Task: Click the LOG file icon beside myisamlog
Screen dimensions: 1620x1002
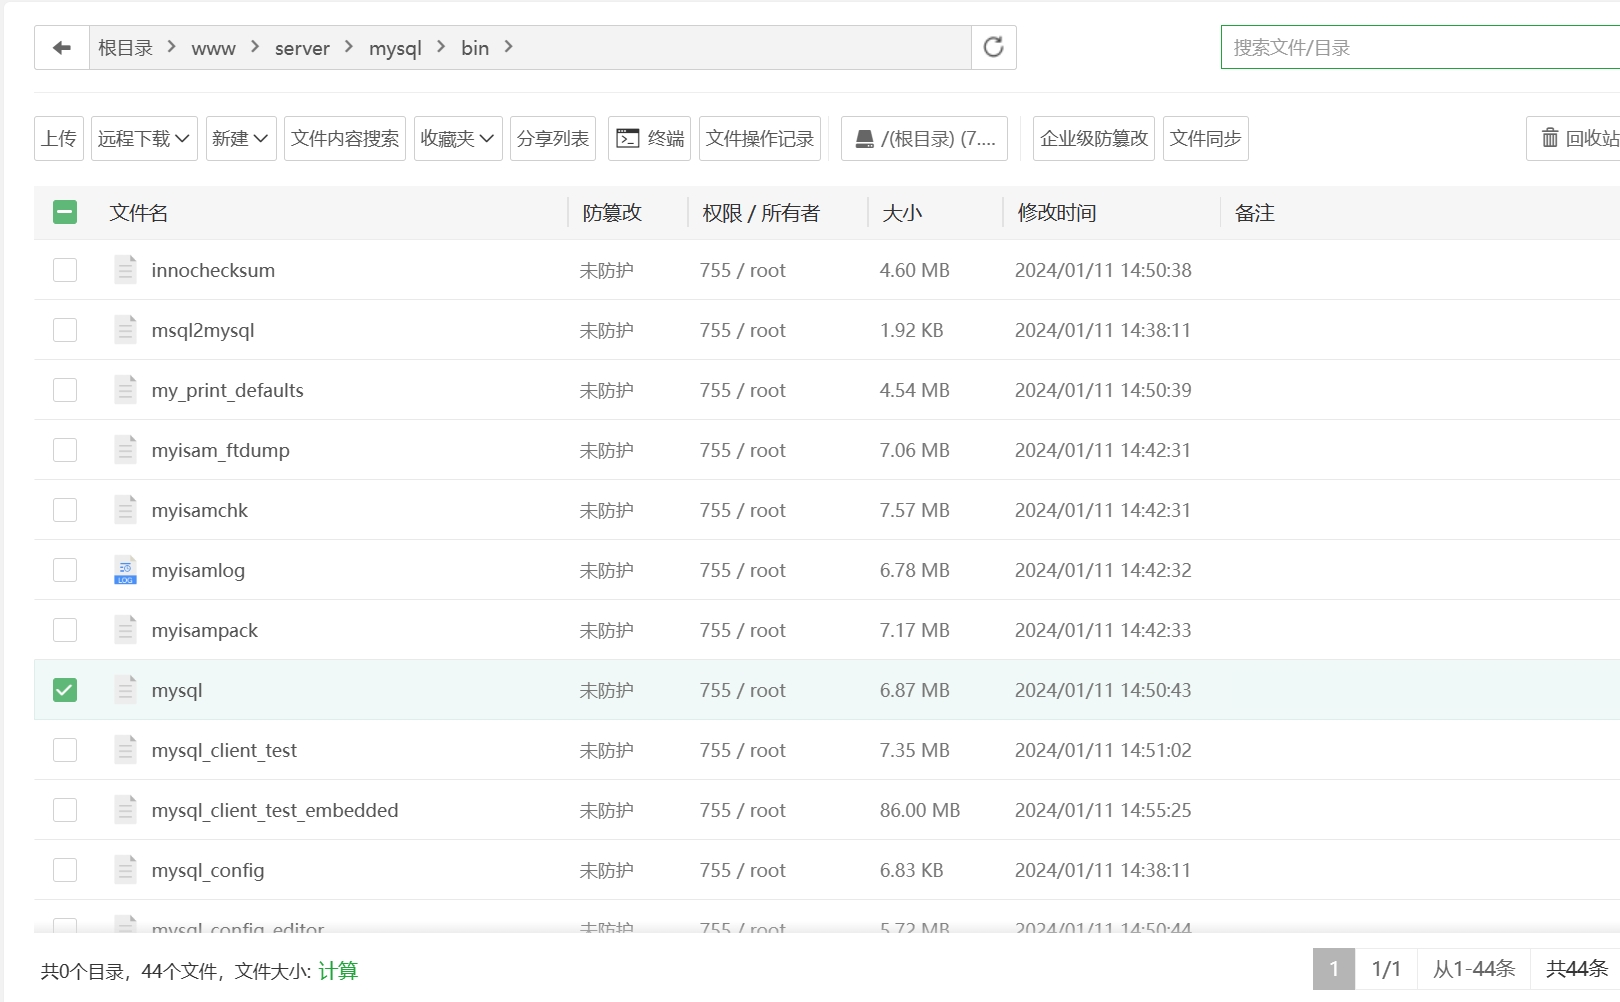Action: pyautogui.click(x=125, y=570)
